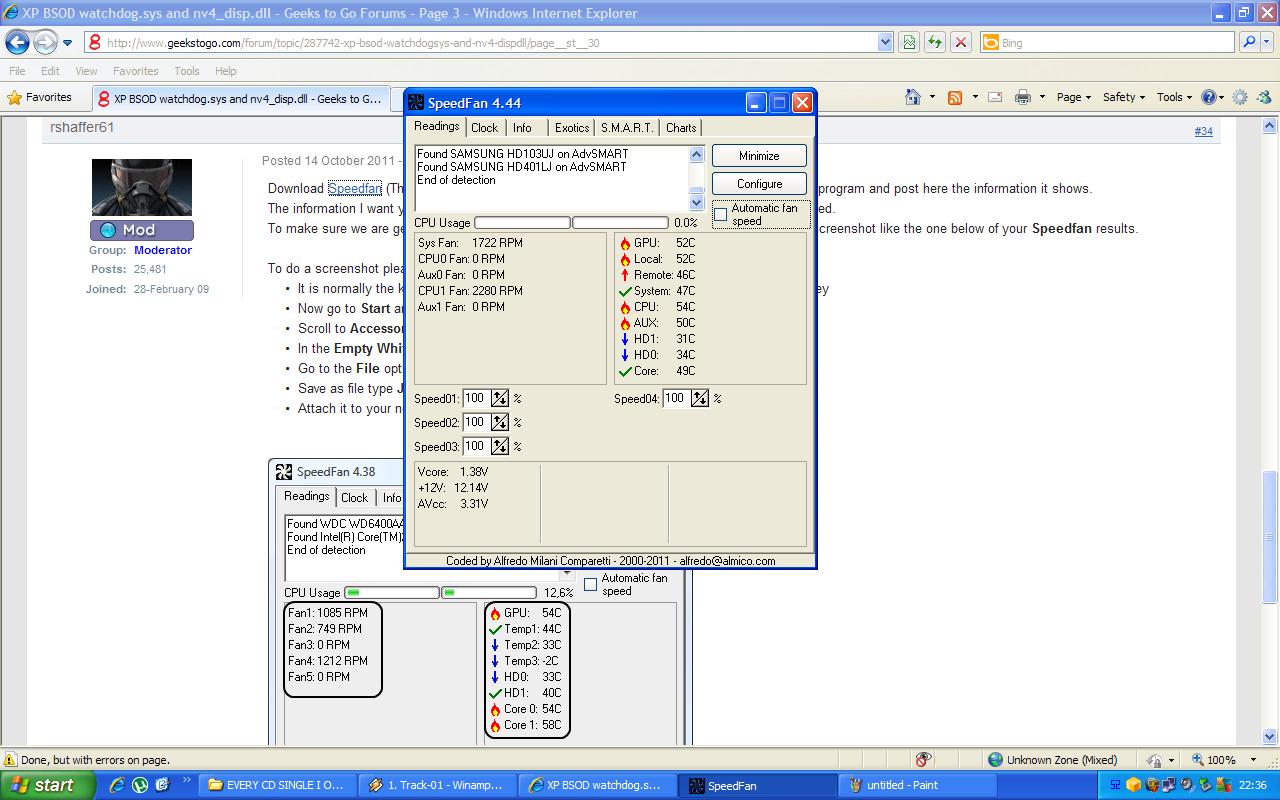The image size is (1280, 800).
Task: Expand the Home button dropdown arrow
Action: 932,97
